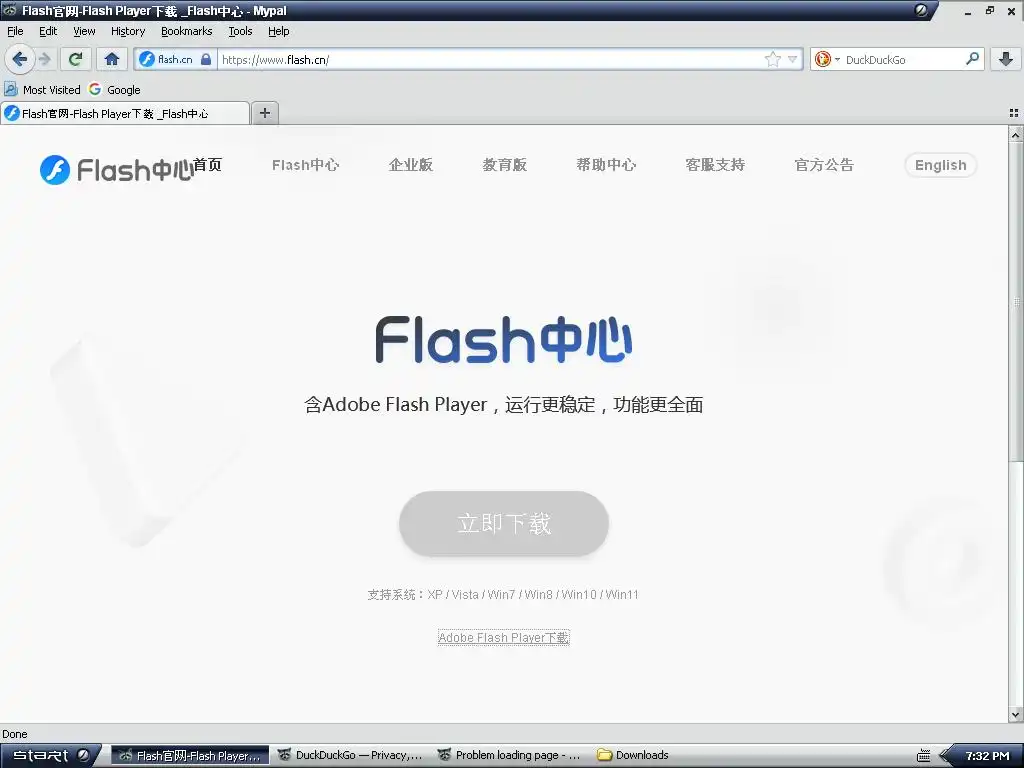Click the Flash官网 taskbar button

(x=190, y=756)
